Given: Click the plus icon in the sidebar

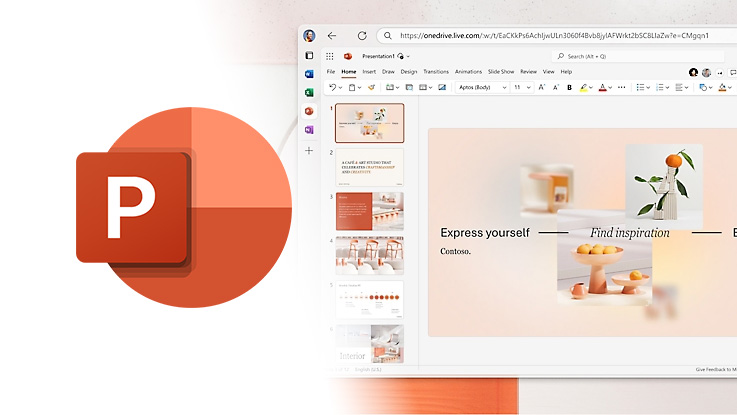Looking at the screenshot, I should 309,150.
